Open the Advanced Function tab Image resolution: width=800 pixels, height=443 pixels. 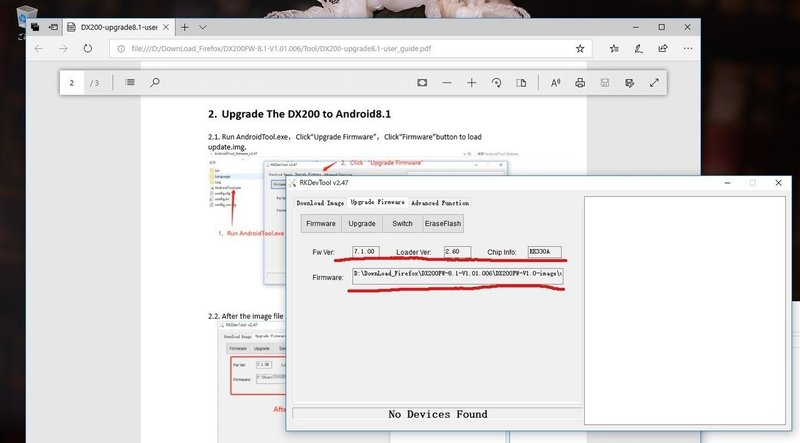[440, 203]
